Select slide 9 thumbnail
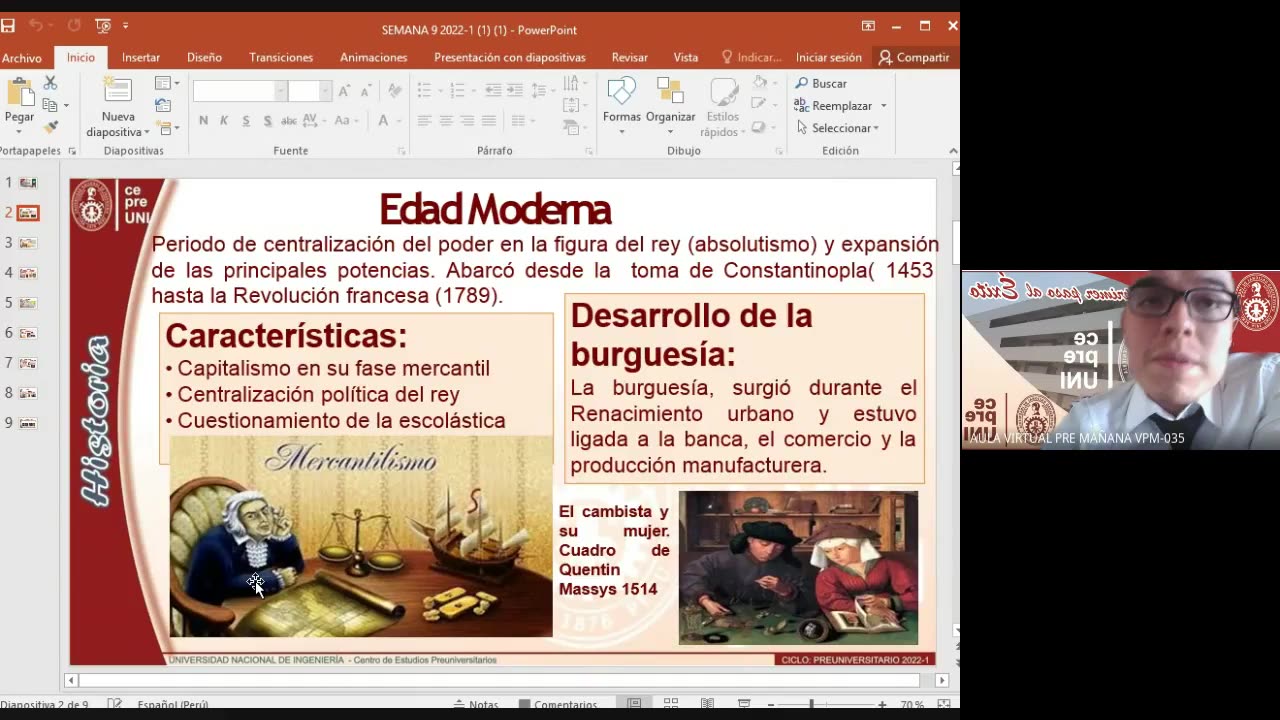The width and height of the screenshot is (1280, 720). click(x=28, y=423)
